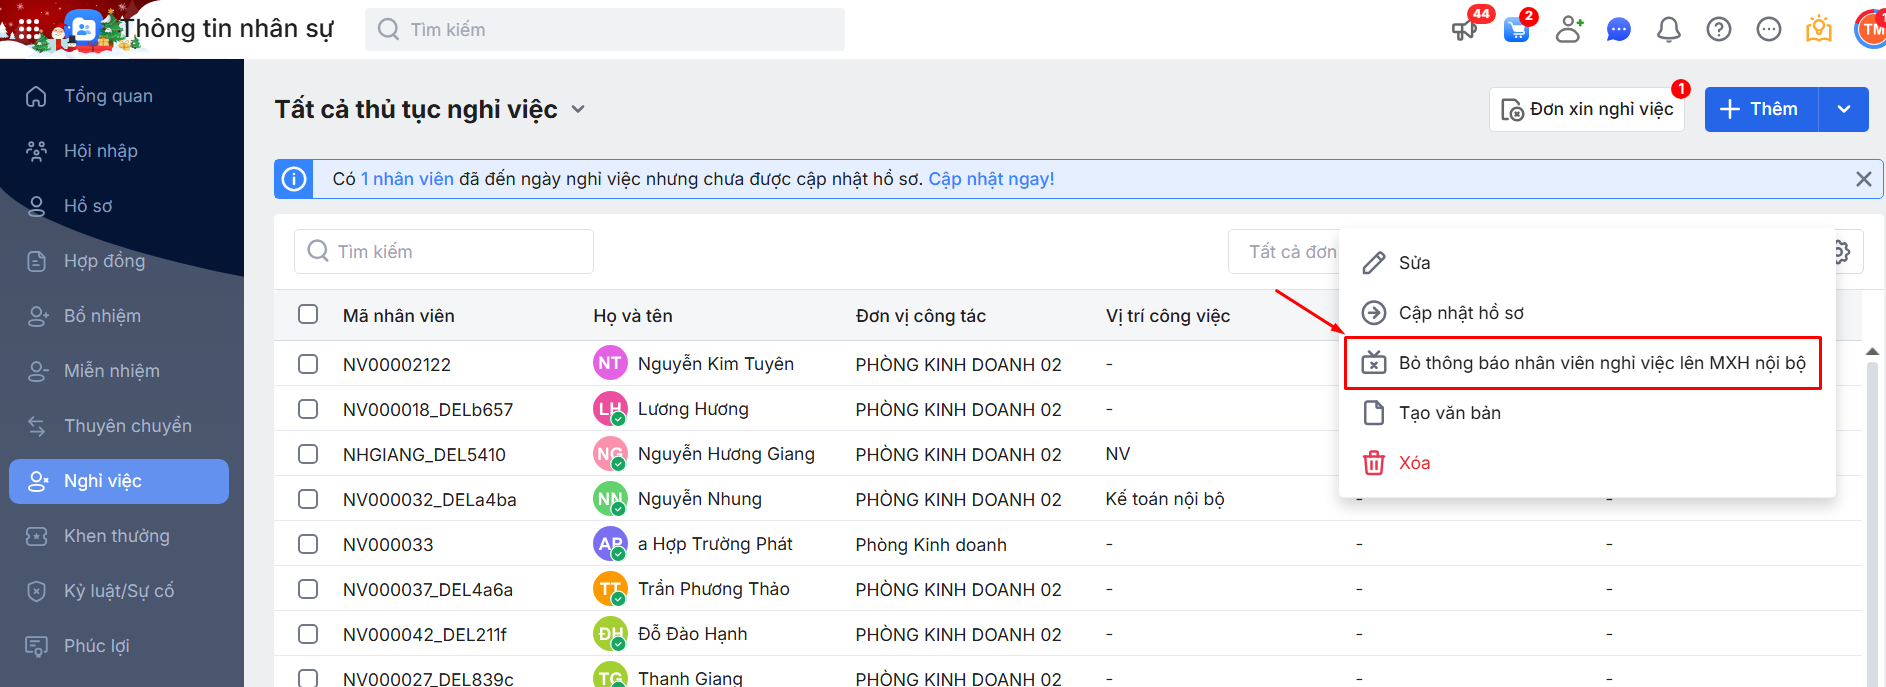The width and height of the screenshot is (1886, 687).
Task: Open the app launcher grid icon
Action: point(29,29)
